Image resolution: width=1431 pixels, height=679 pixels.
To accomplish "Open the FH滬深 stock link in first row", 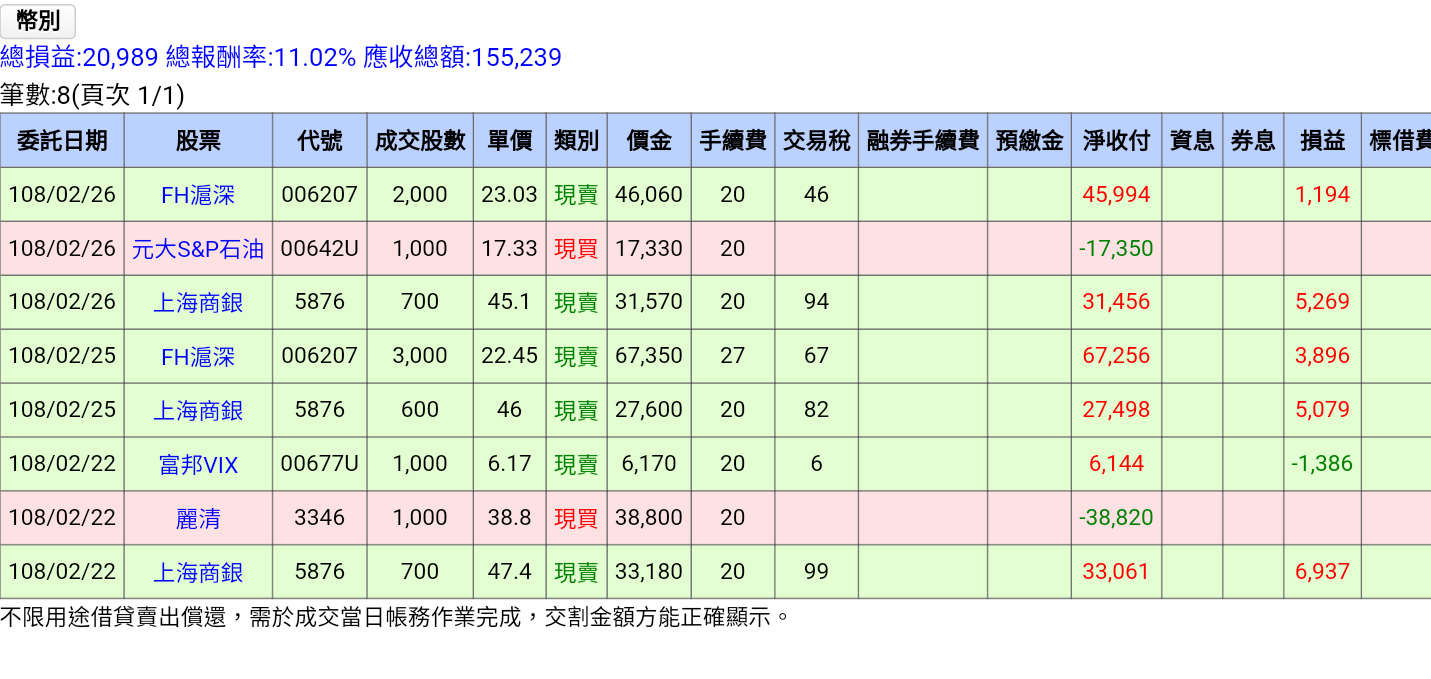I will click(x=198, y=194).
